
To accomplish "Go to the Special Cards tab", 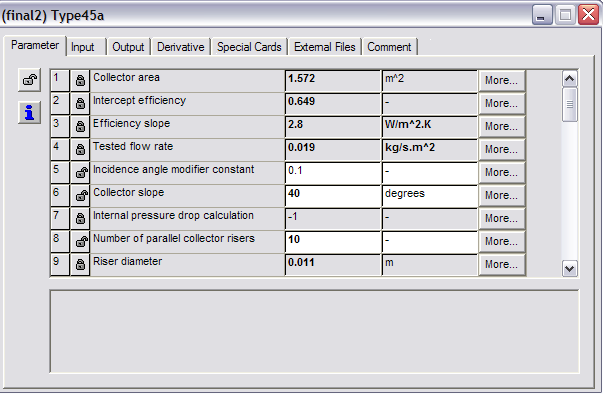I will click(x=249, y=47).
